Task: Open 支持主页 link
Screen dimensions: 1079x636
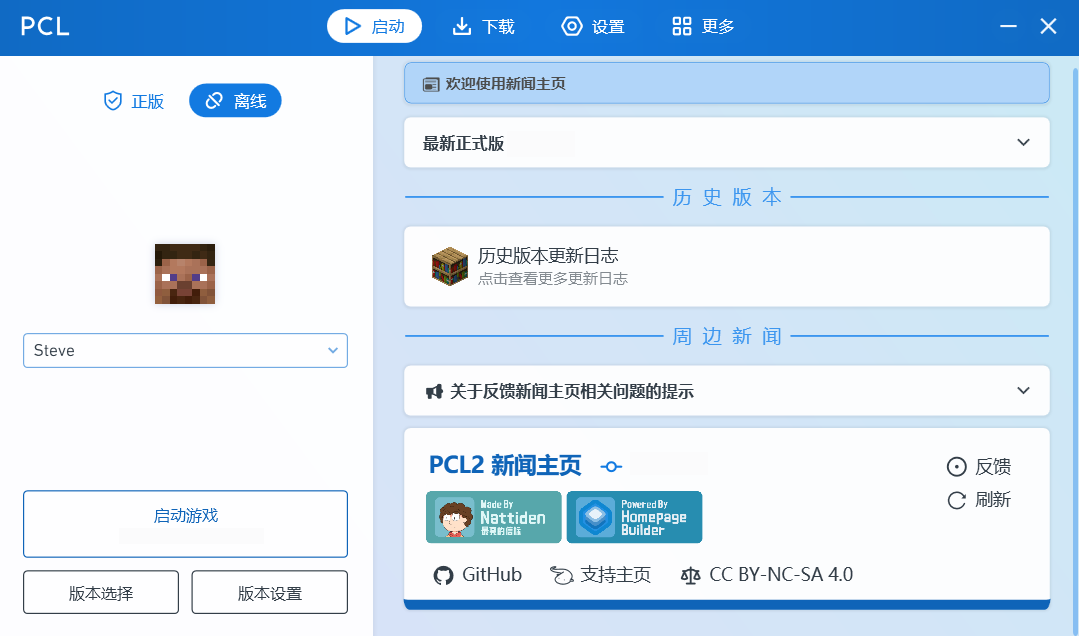Action: point(601,575)
